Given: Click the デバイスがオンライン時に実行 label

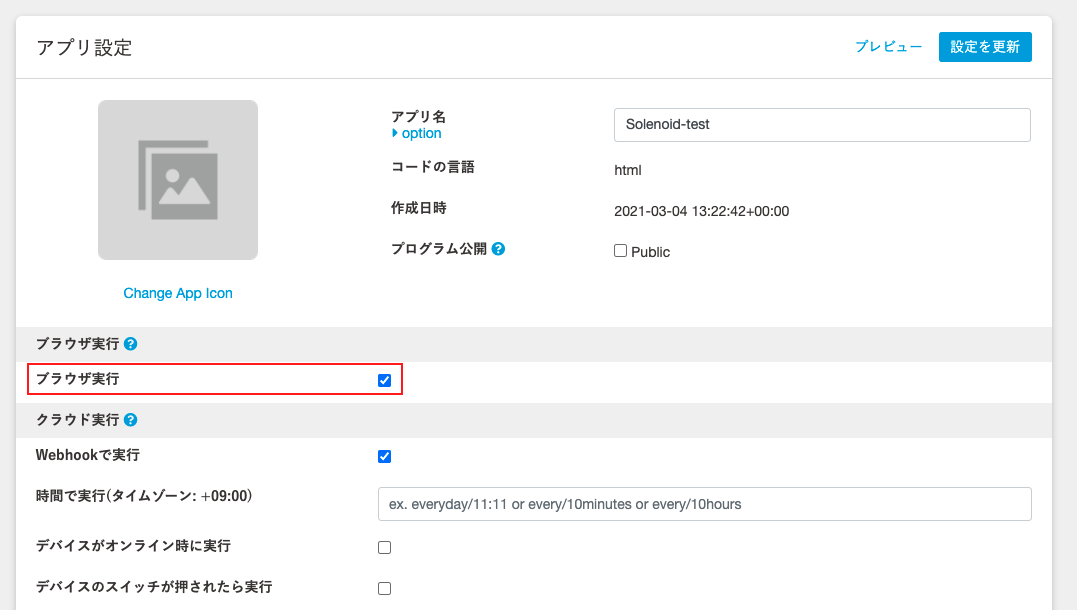Looking at the screenshot, I should coord(133,545).
